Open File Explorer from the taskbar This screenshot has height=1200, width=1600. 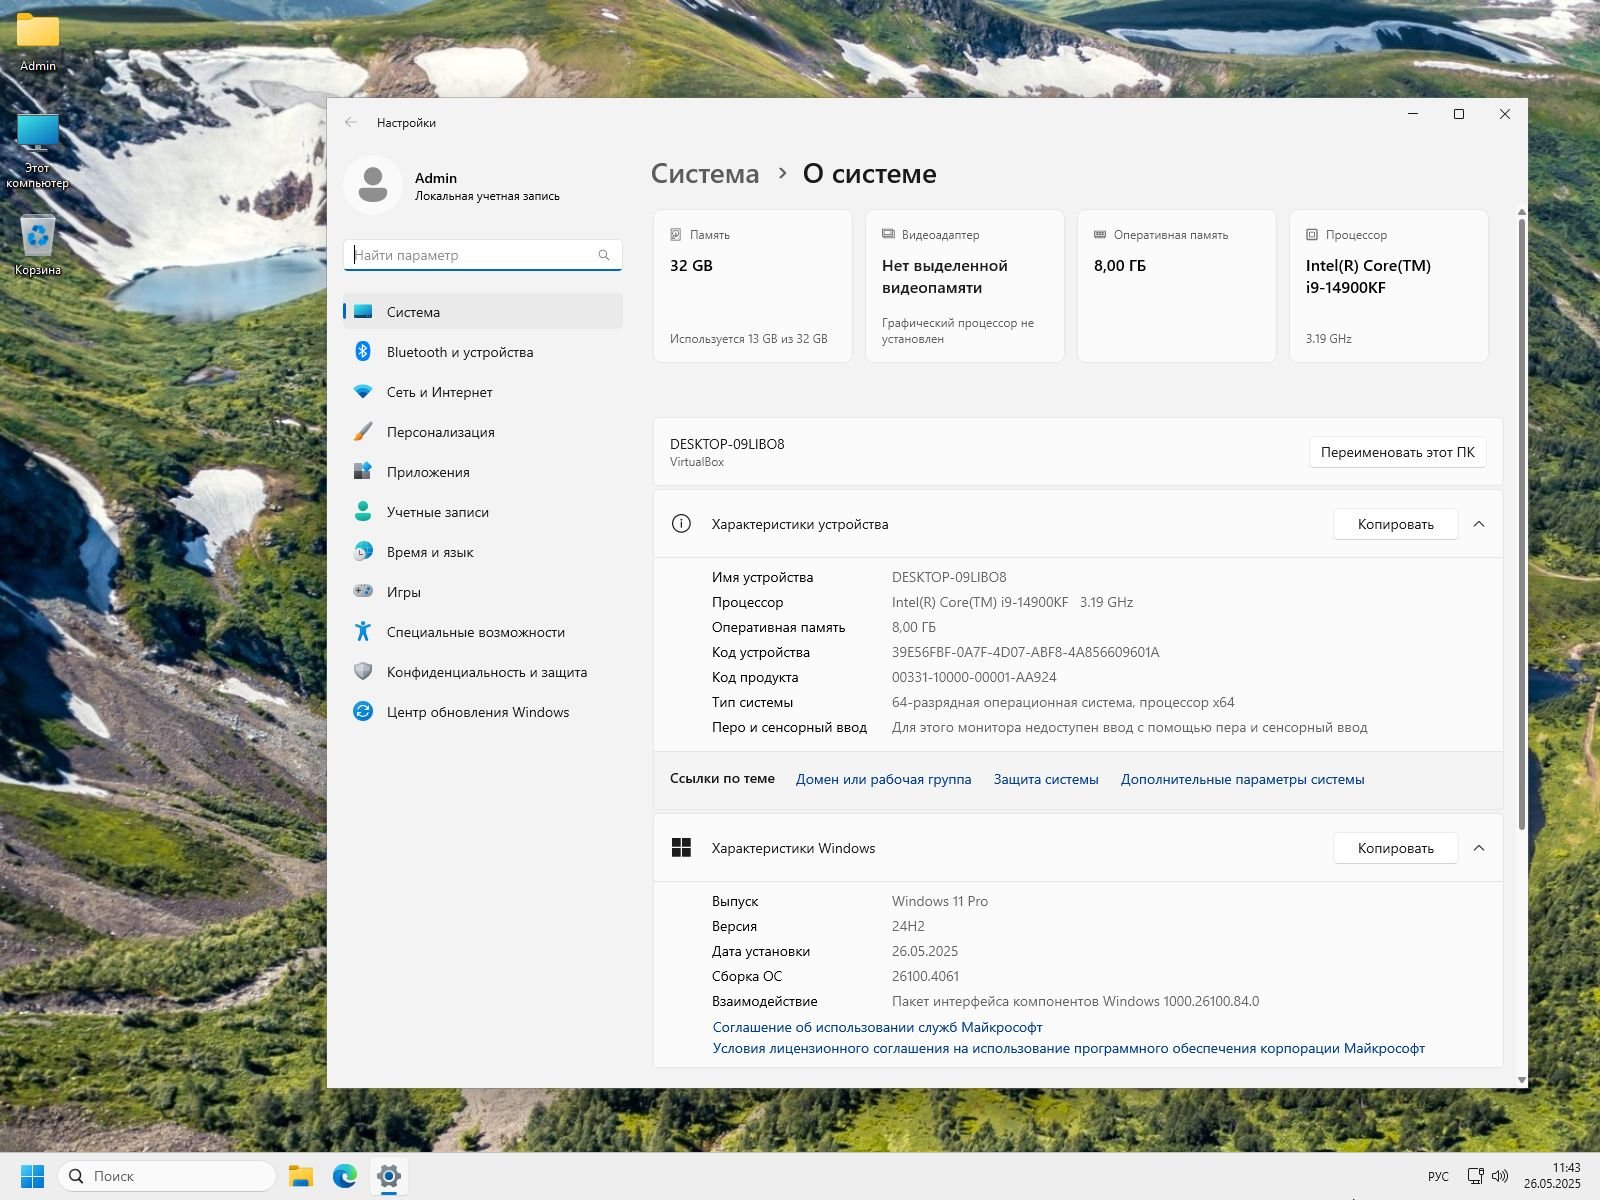pos(301,1176)
